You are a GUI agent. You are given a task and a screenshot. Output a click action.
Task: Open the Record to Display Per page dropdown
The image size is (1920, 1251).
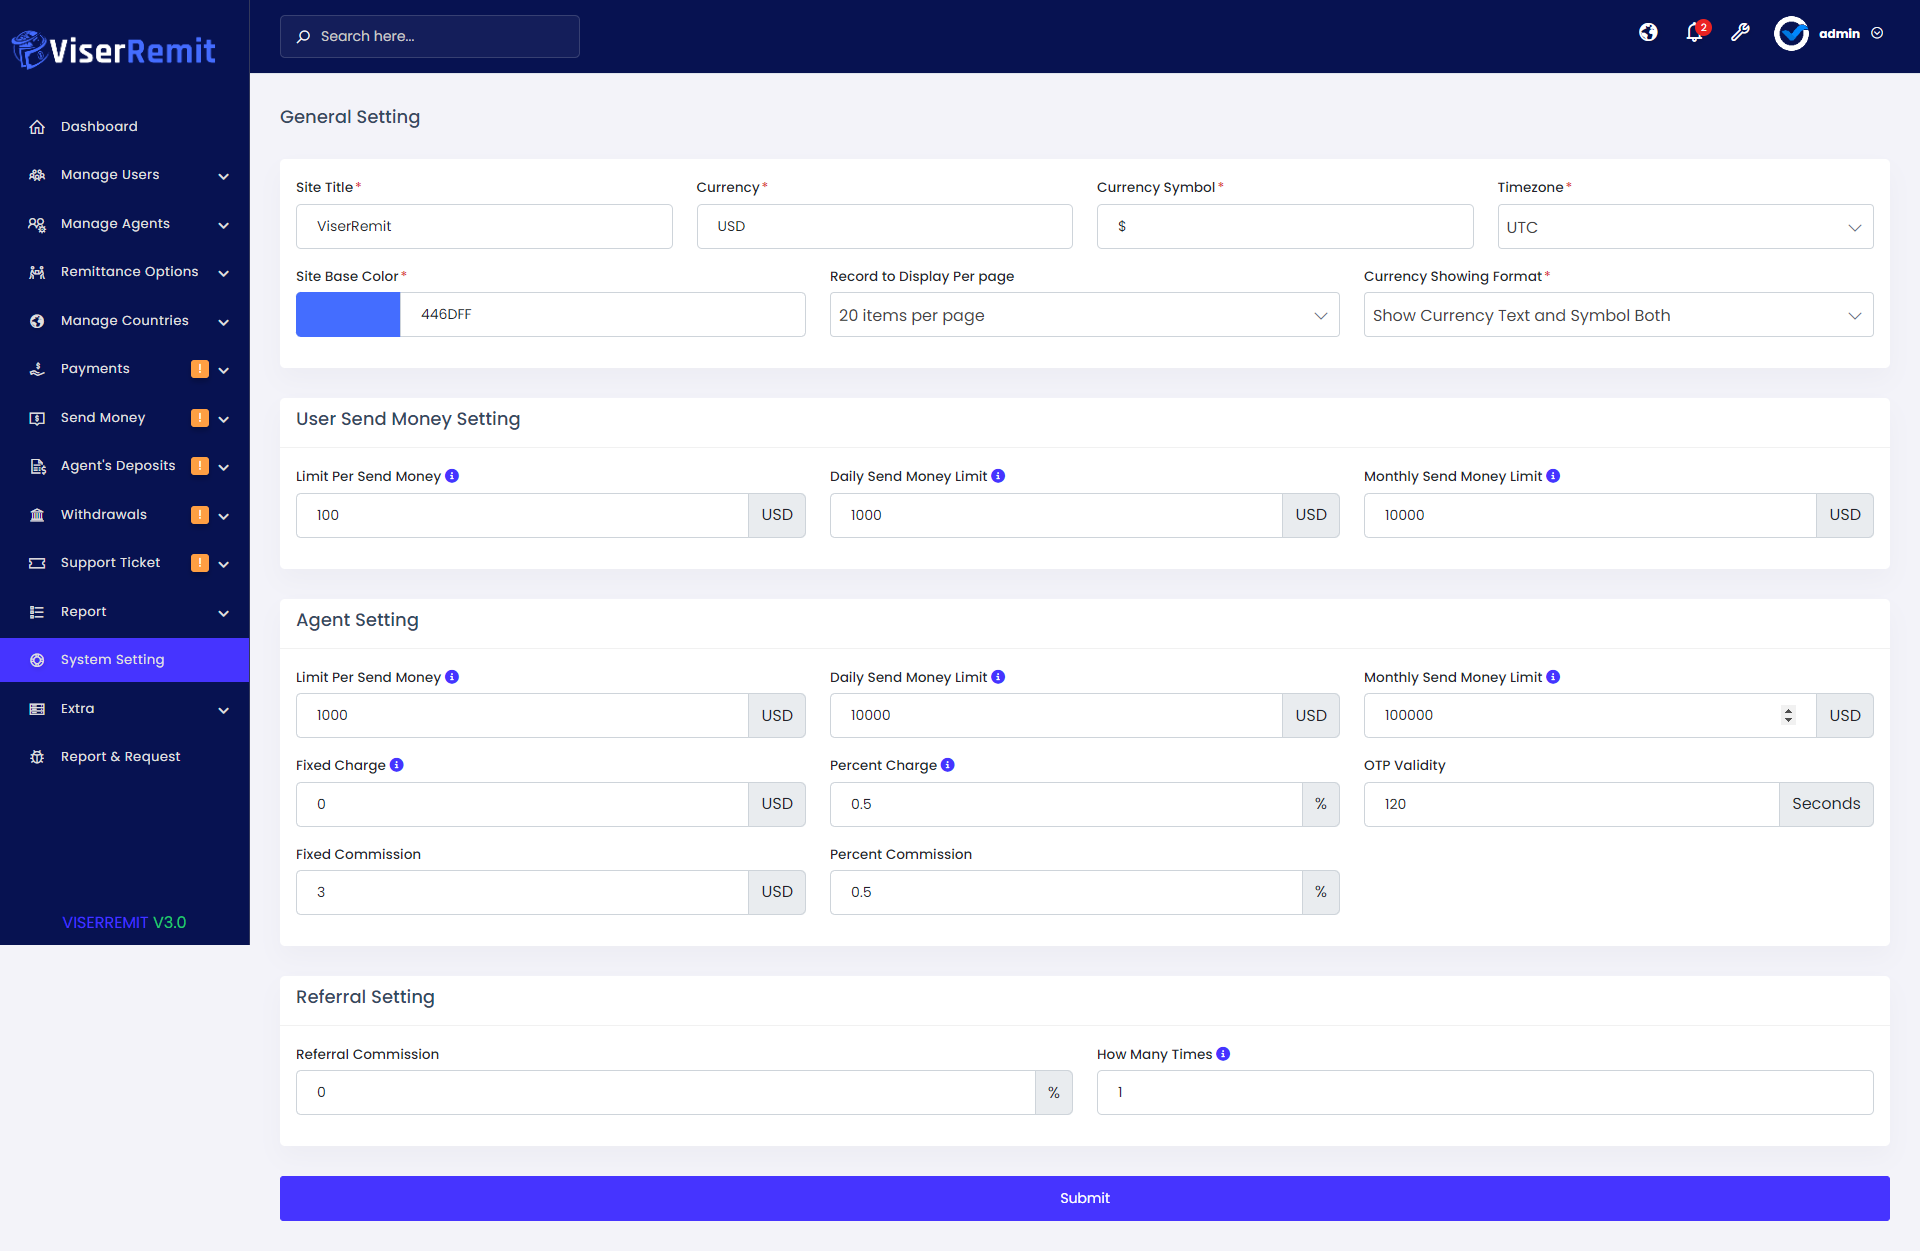(x=1084, y=315)
